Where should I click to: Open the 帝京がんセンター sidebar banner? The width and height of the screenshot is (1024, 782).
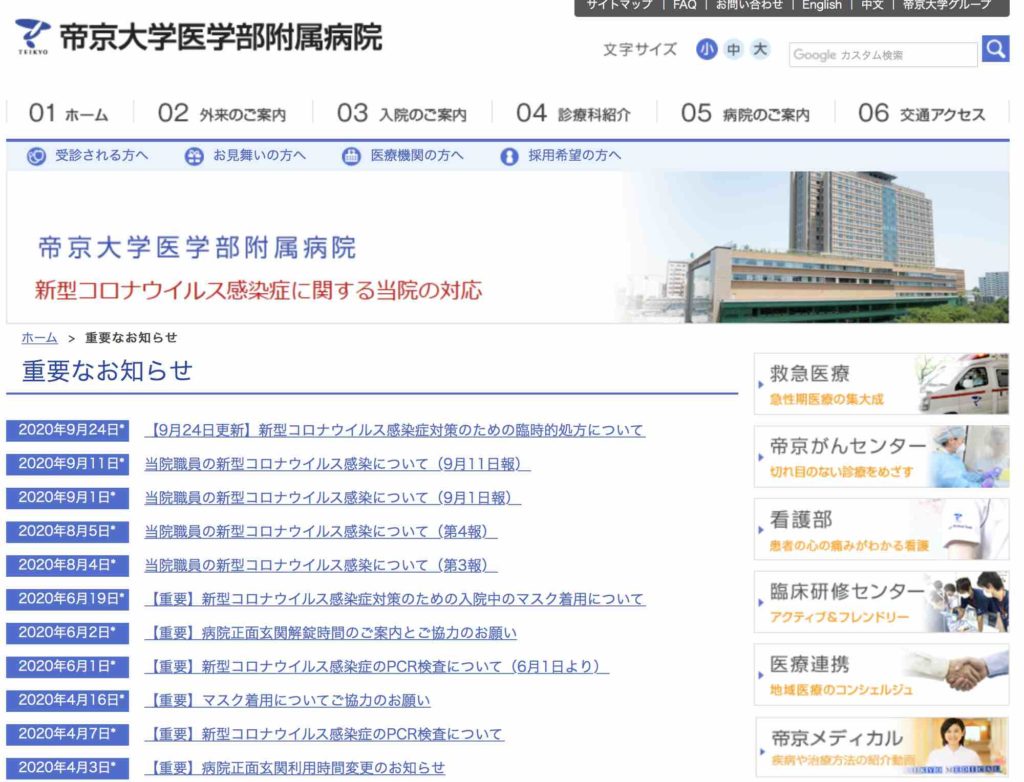[x=881, y=457]
